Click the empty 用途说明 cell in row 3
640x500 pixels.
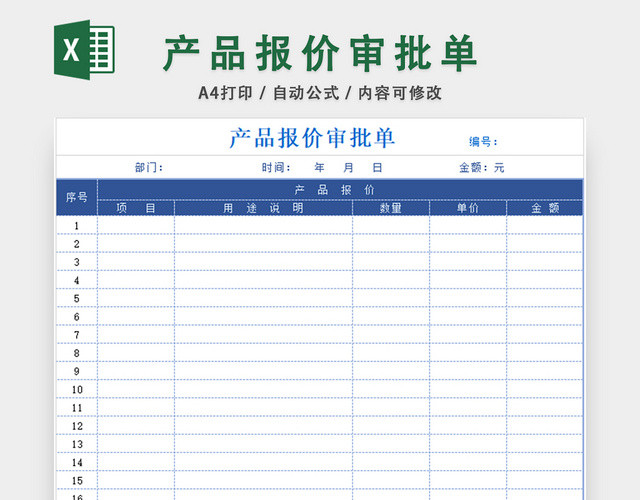[x=263, y=262]
